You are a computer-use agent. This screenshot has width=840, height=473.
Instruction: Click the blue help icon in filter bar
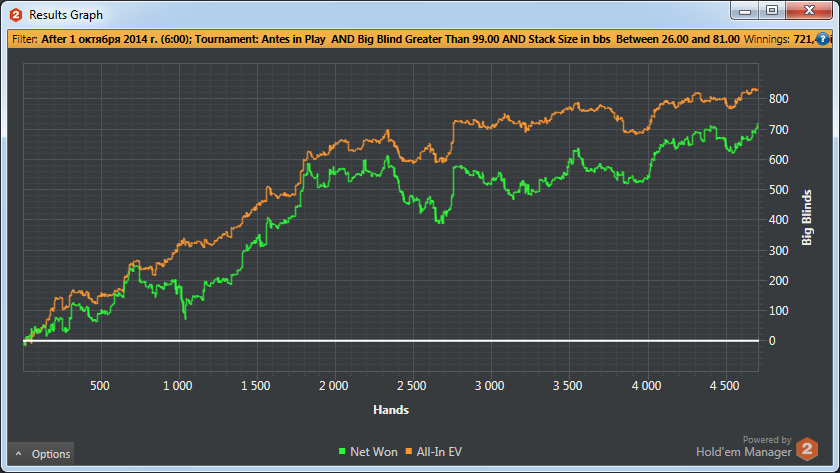(x=823, y=40)
